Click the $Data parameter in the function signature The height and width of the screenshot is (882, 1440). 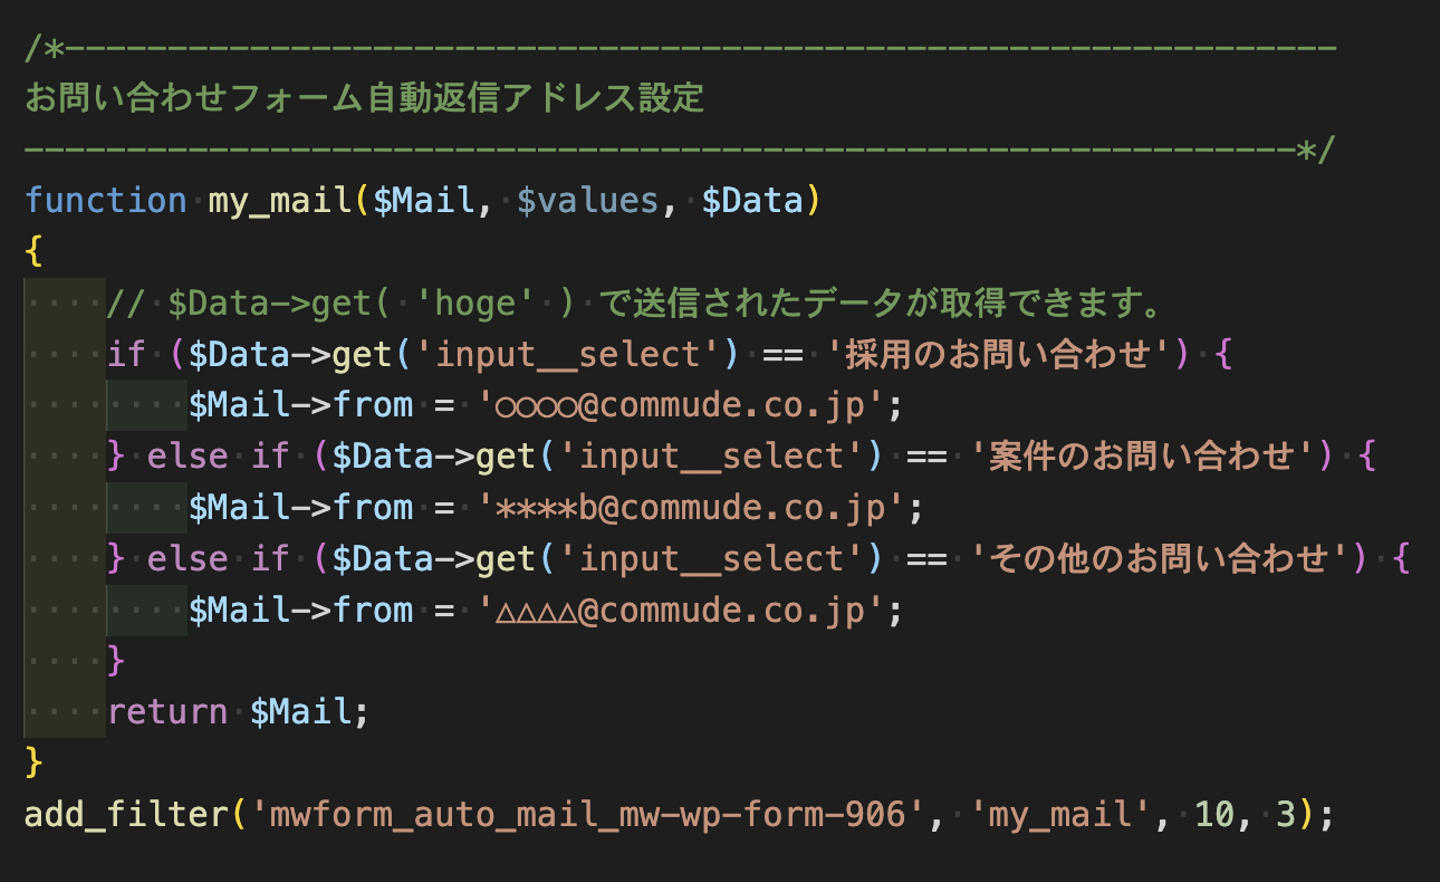coord(752,200)
